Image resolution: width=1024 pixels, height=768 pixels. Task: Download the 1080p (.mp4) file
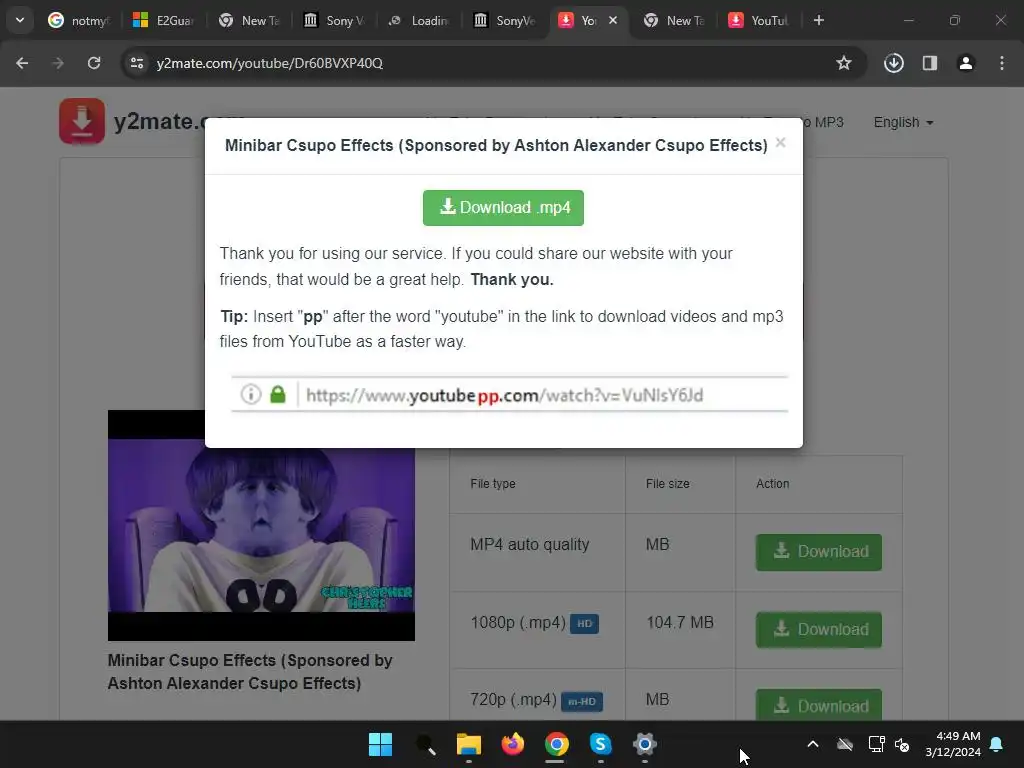(x=818, y=630)
